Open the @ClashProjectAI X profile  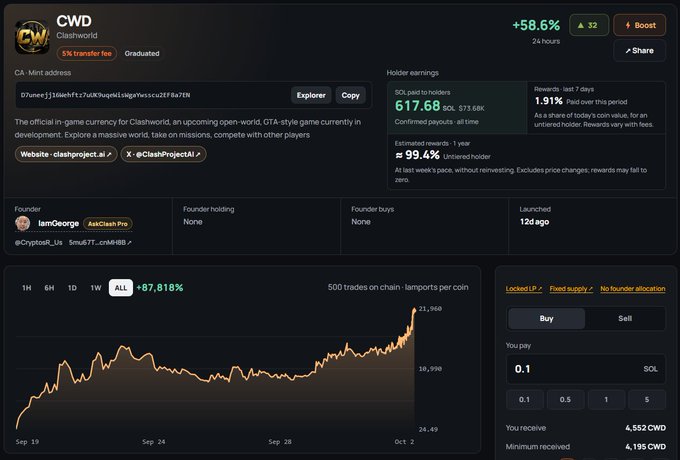163,154
